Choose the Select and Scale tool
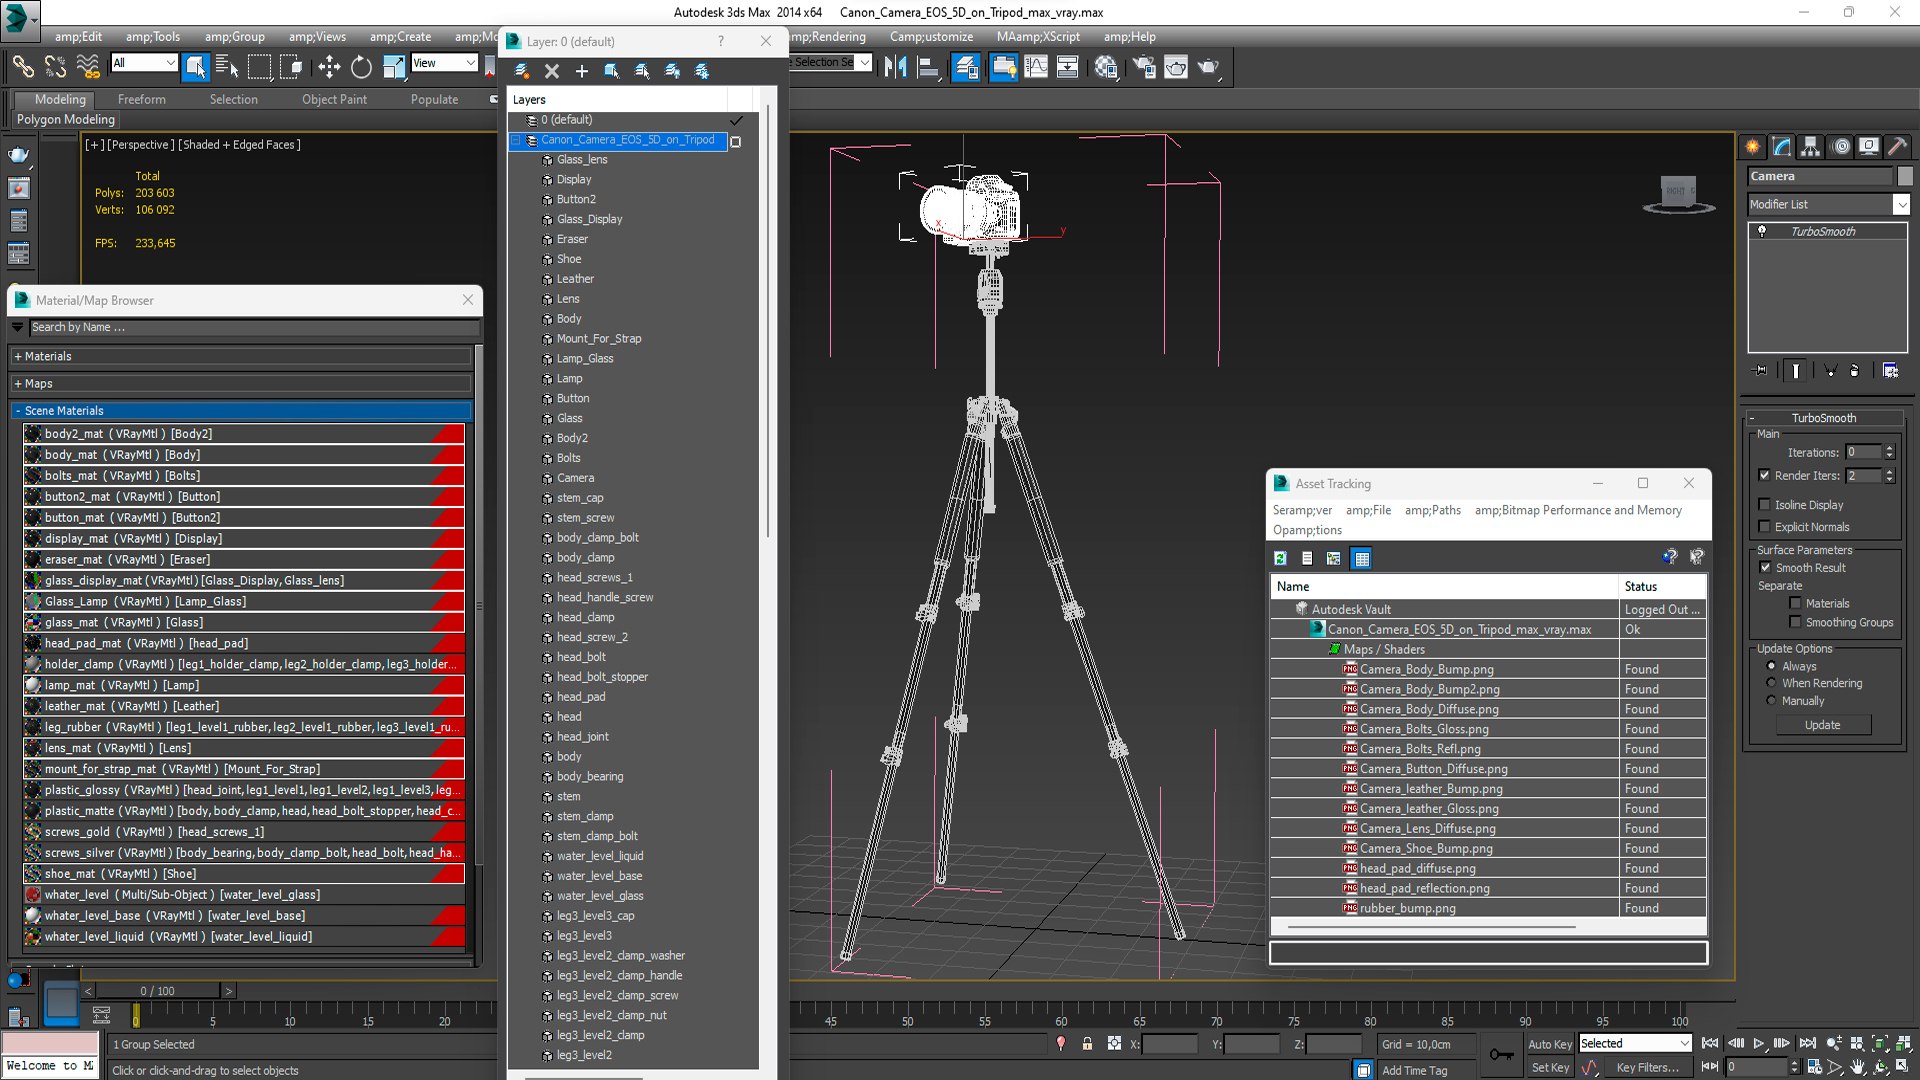 click(x=394, y=67)
